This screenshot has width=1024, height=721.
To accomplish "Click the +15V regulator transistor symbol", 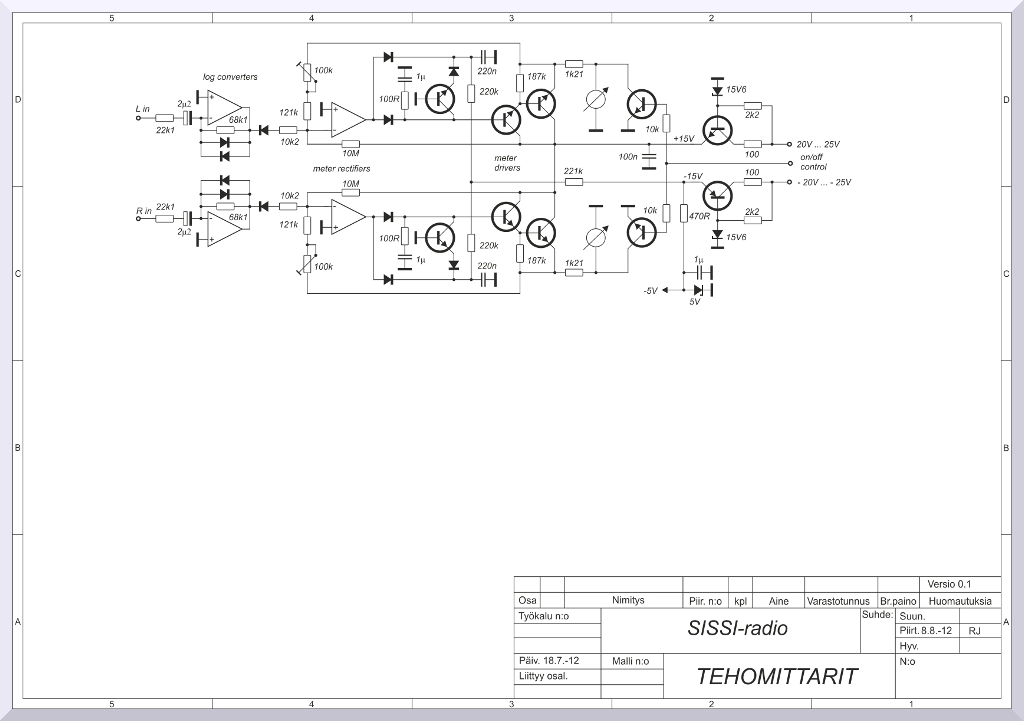I will click(717, 129).
